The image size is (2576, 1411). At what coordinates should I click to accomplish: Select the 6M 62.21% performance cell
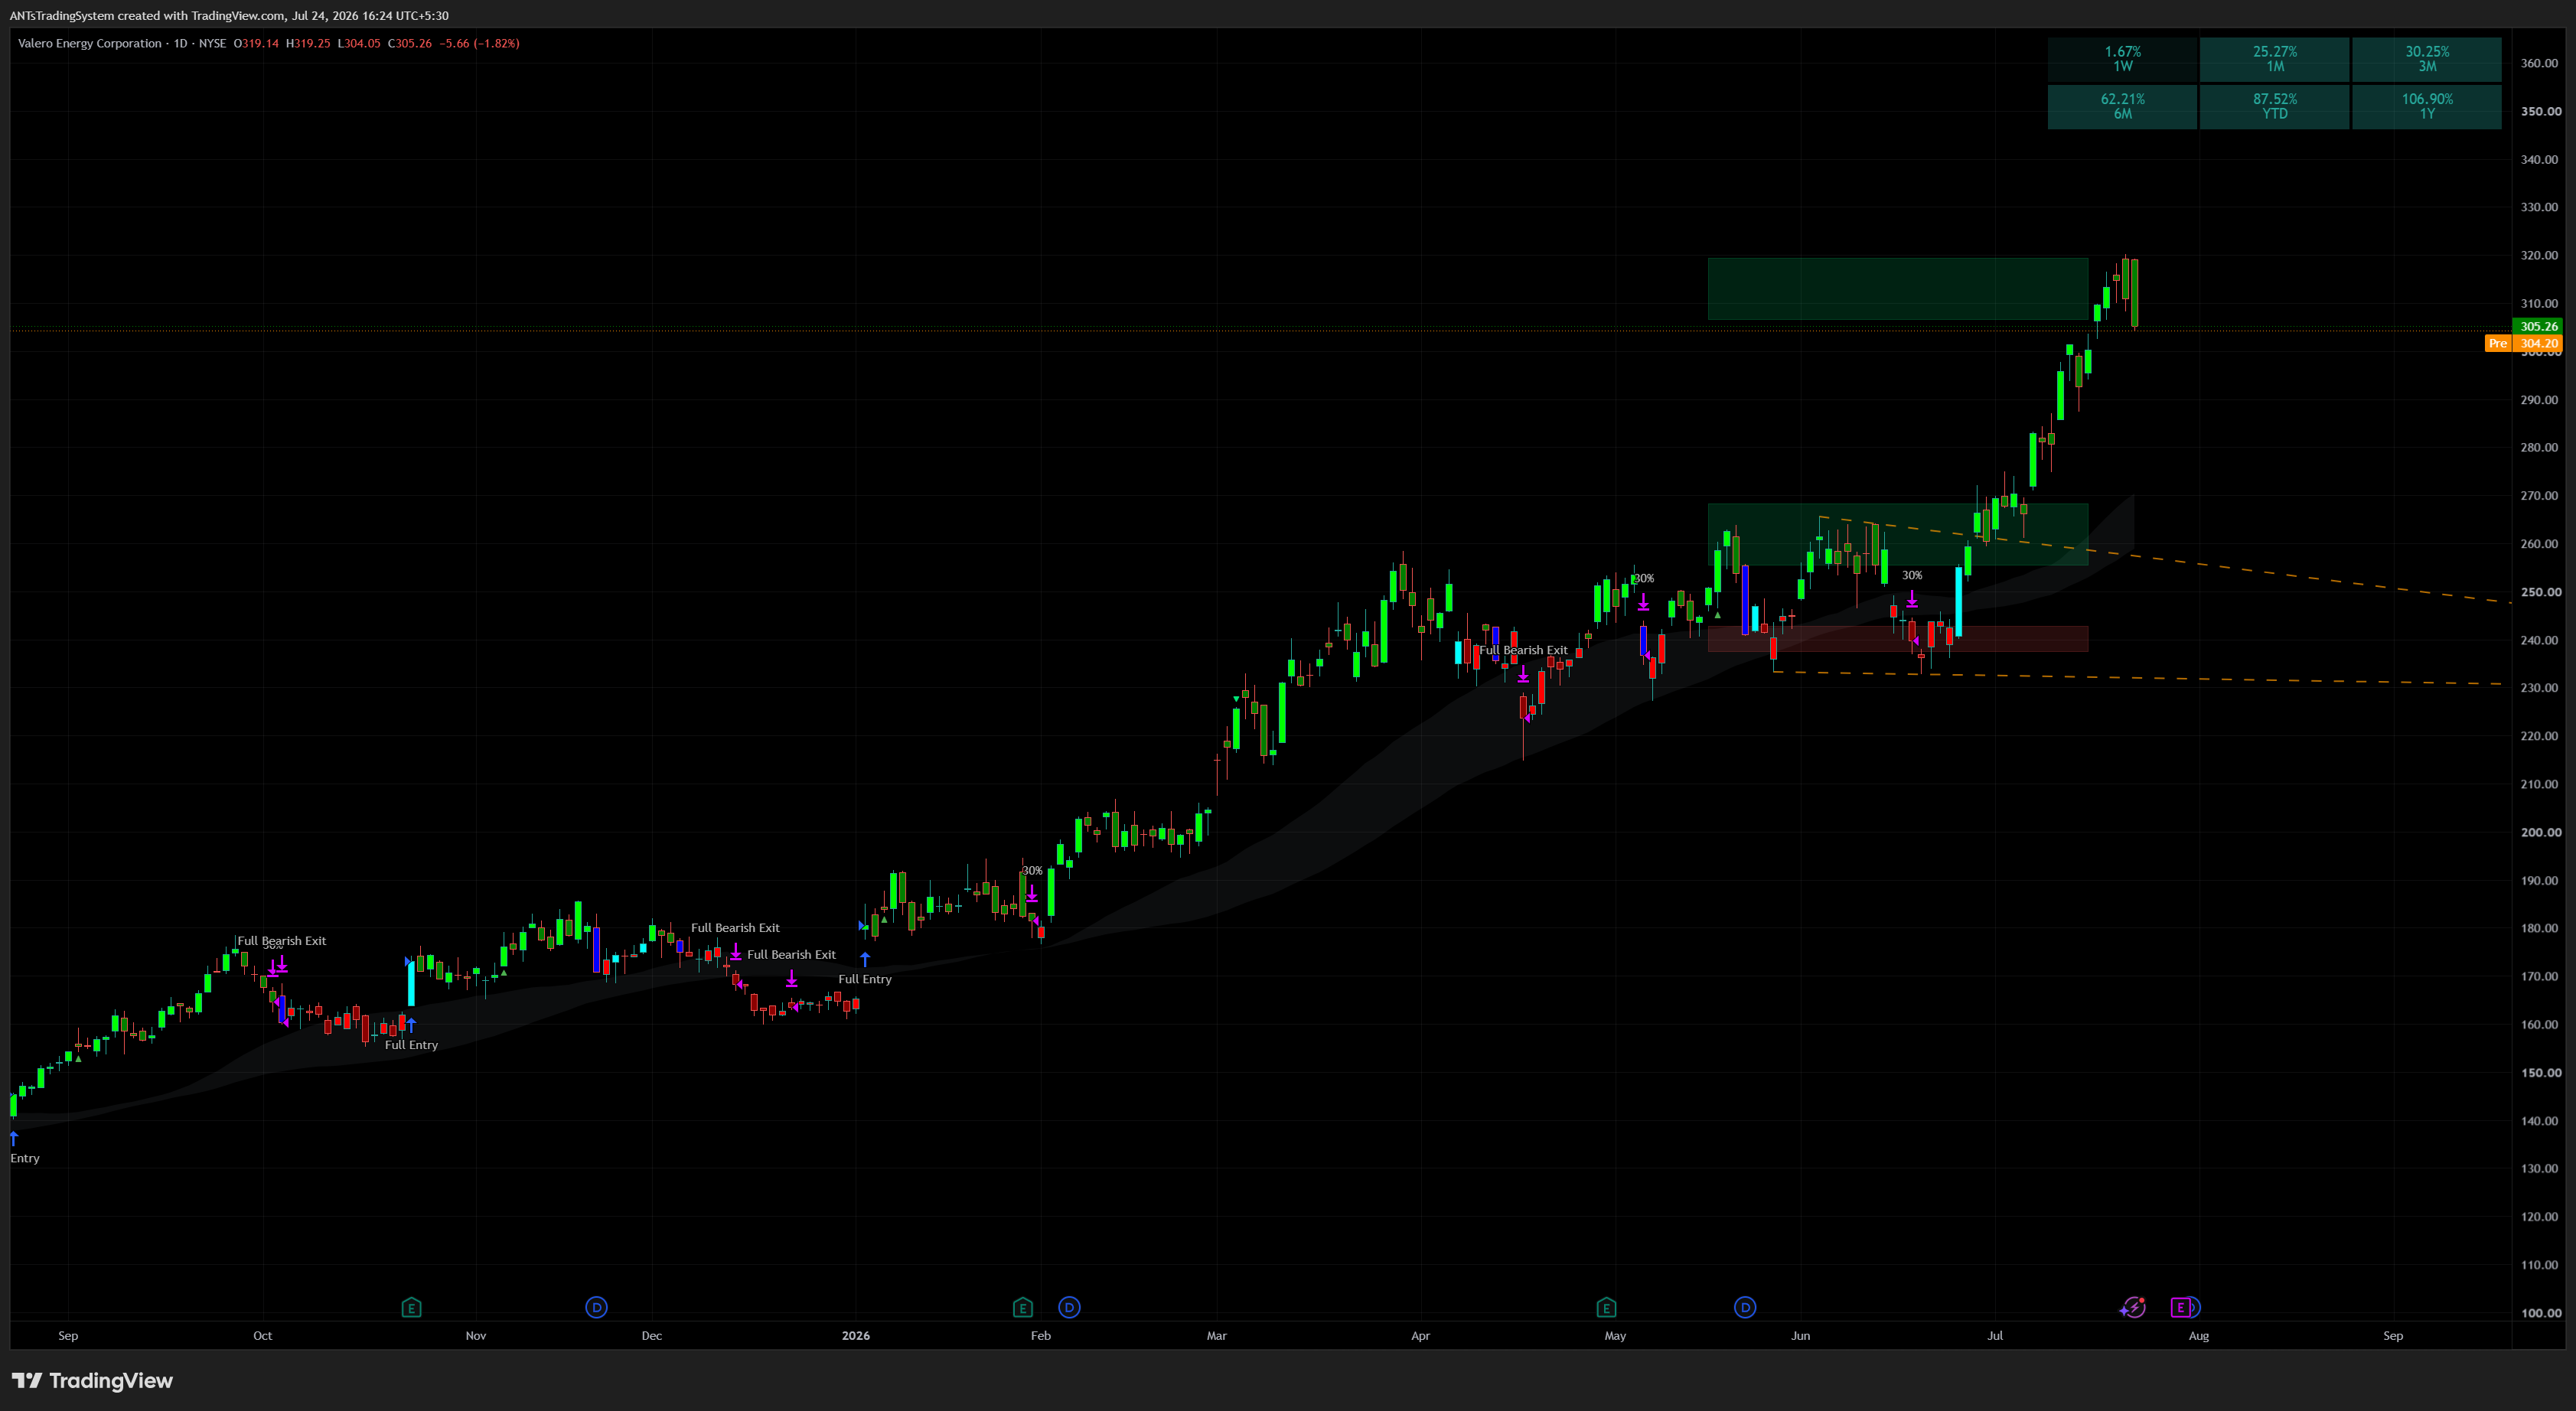click(x=2122, y=106)
